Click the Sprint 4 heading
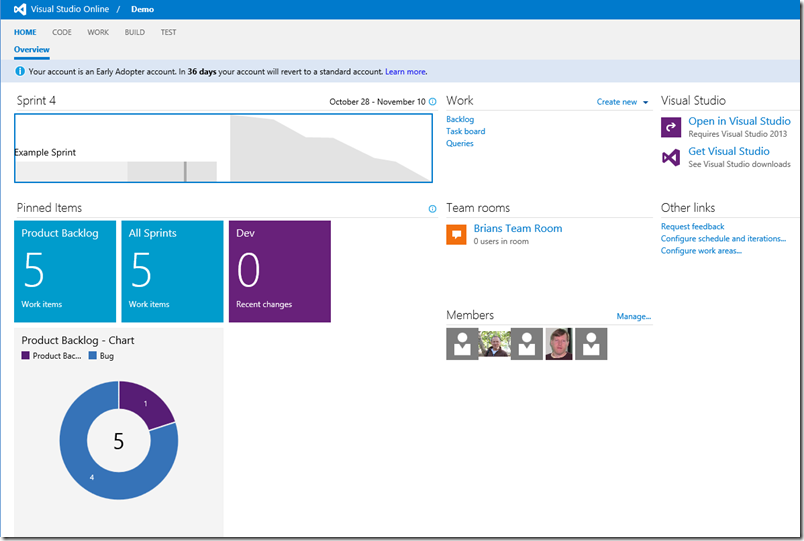Viewport: 804px width, 541px height. [x=36, y=101]
